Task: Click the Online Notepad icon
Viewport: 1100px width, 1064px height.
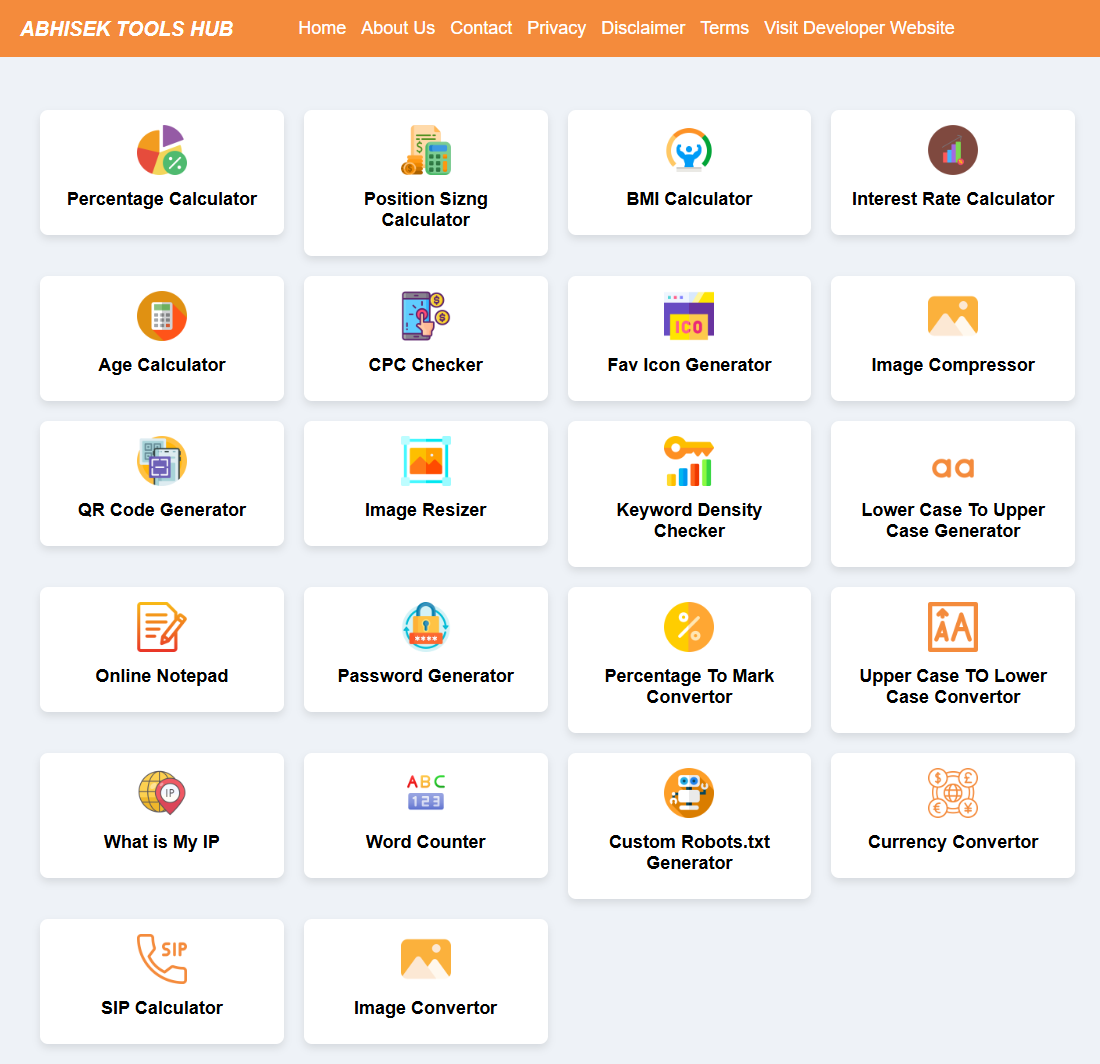Action: click(162, 628)
